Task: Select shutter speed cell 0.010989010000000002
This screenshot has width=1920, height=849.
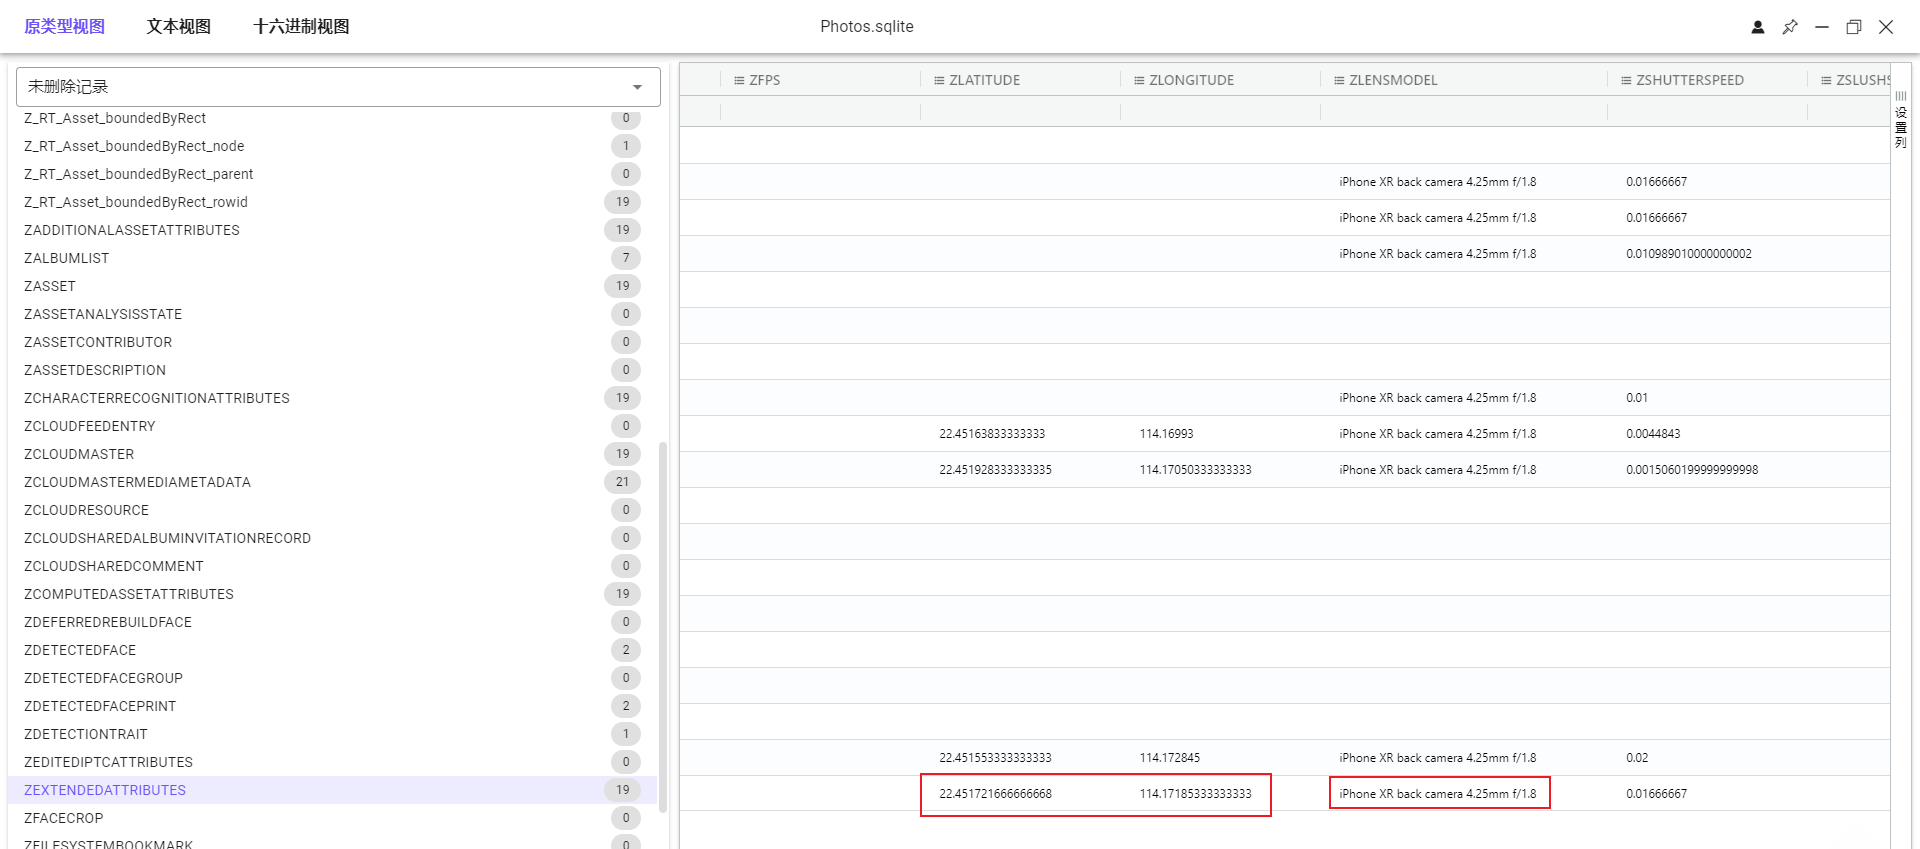Action: pyautogui.click(x=1689, y=254)
